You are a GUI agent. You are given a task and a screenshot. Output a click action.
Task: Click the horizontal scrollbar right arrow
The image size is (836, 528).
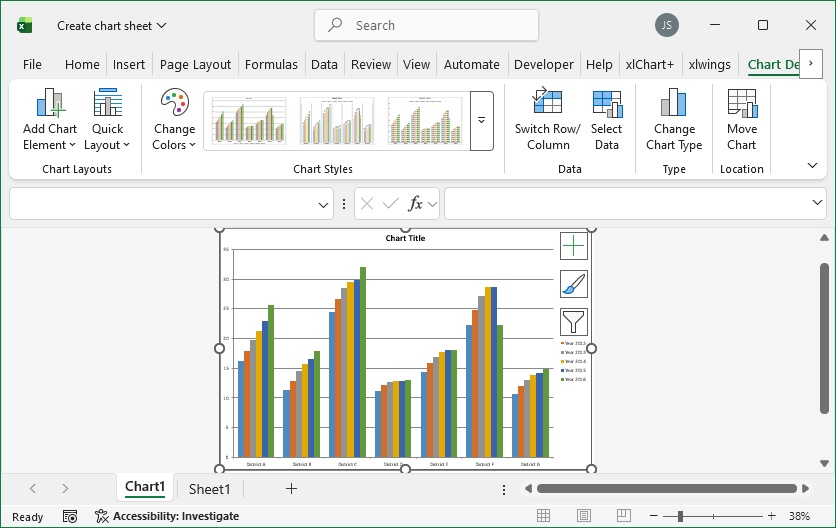click(x=806, y=489)
